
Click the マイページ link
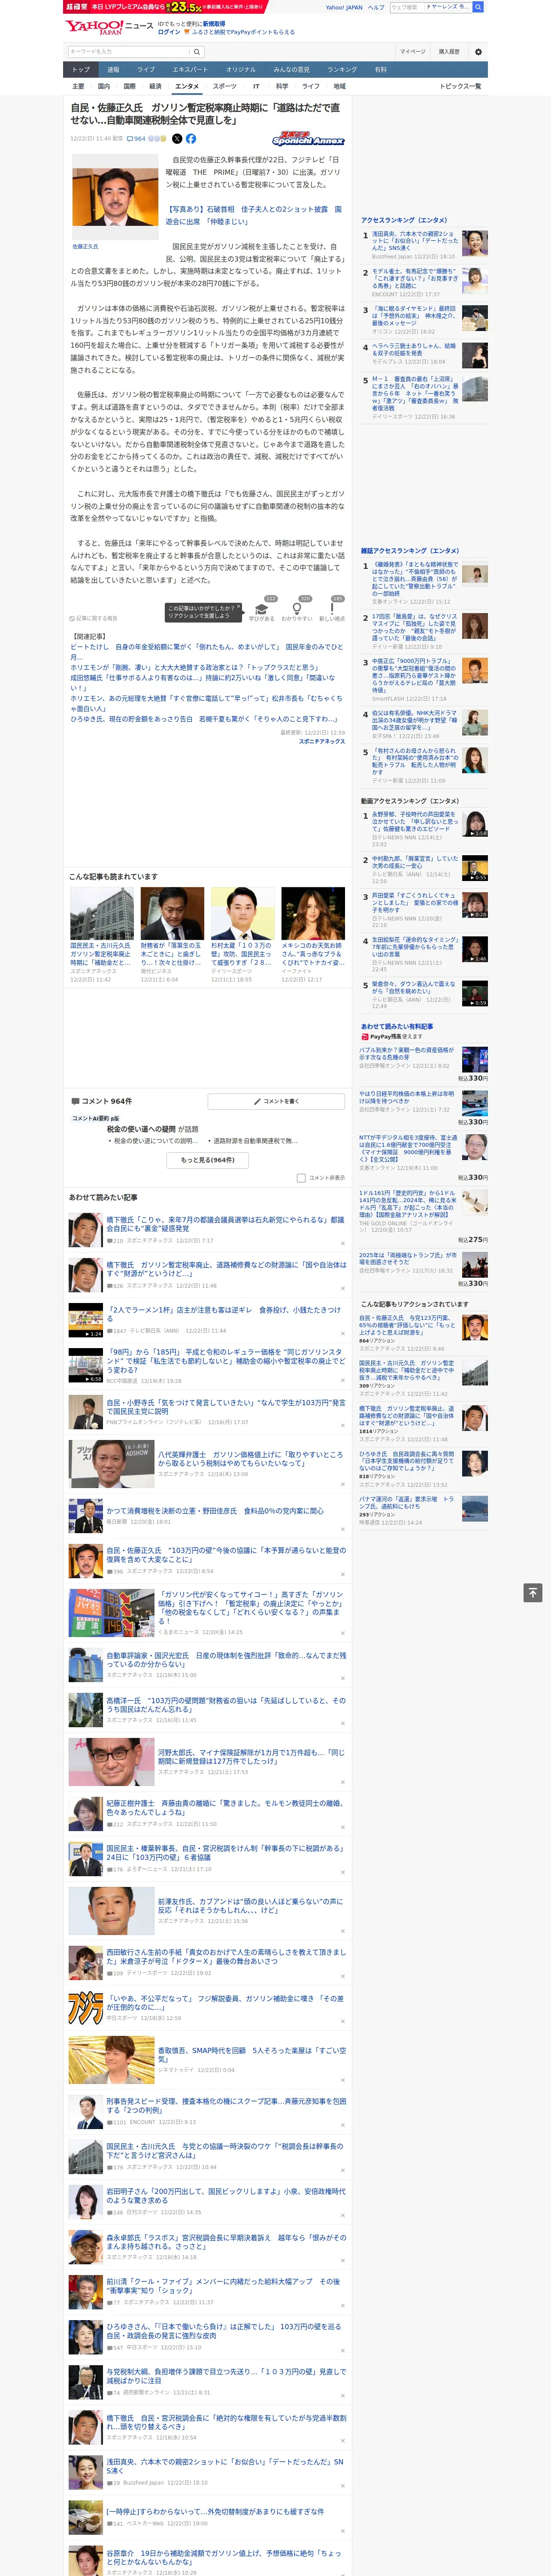click(412, 52)
